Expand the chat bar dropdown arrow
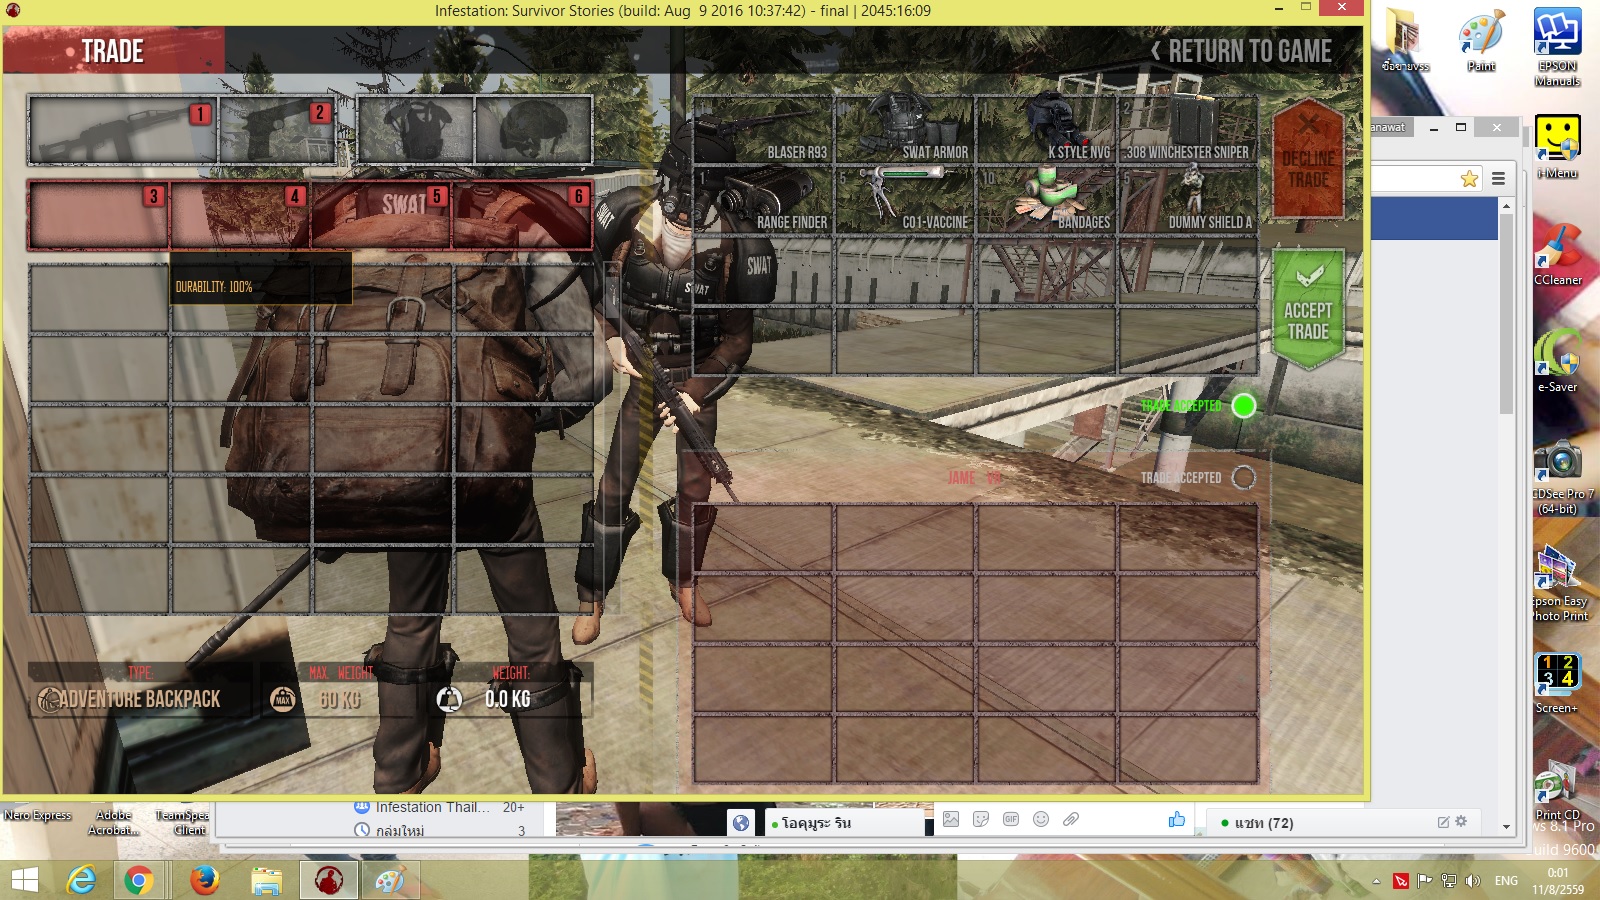This screenshot has width=1600, height=900. coord(1506,827)
